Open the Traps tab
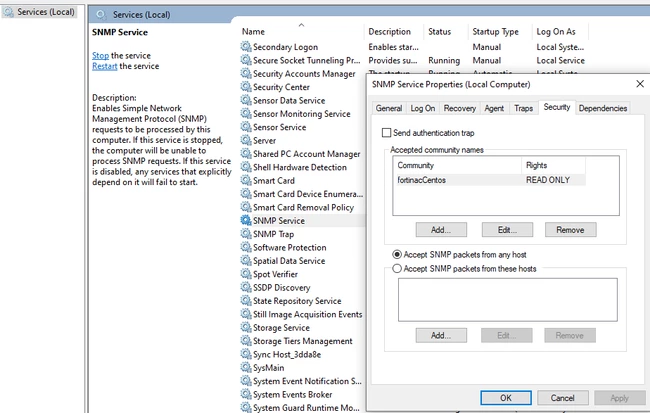Viewport: 650px width, 413px height. click(523, 108)
